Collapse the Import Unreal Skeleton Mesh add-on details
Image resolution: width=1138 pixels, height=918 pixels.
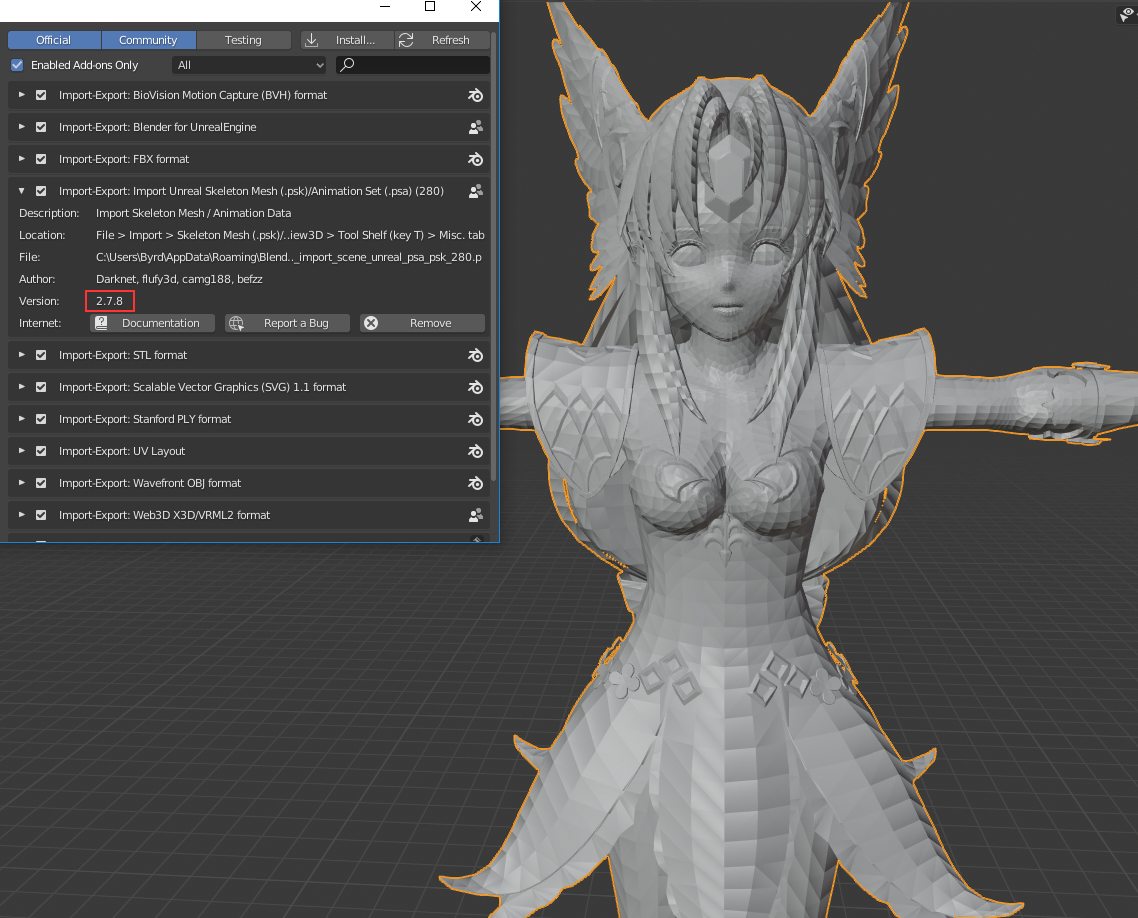[22, 191]
